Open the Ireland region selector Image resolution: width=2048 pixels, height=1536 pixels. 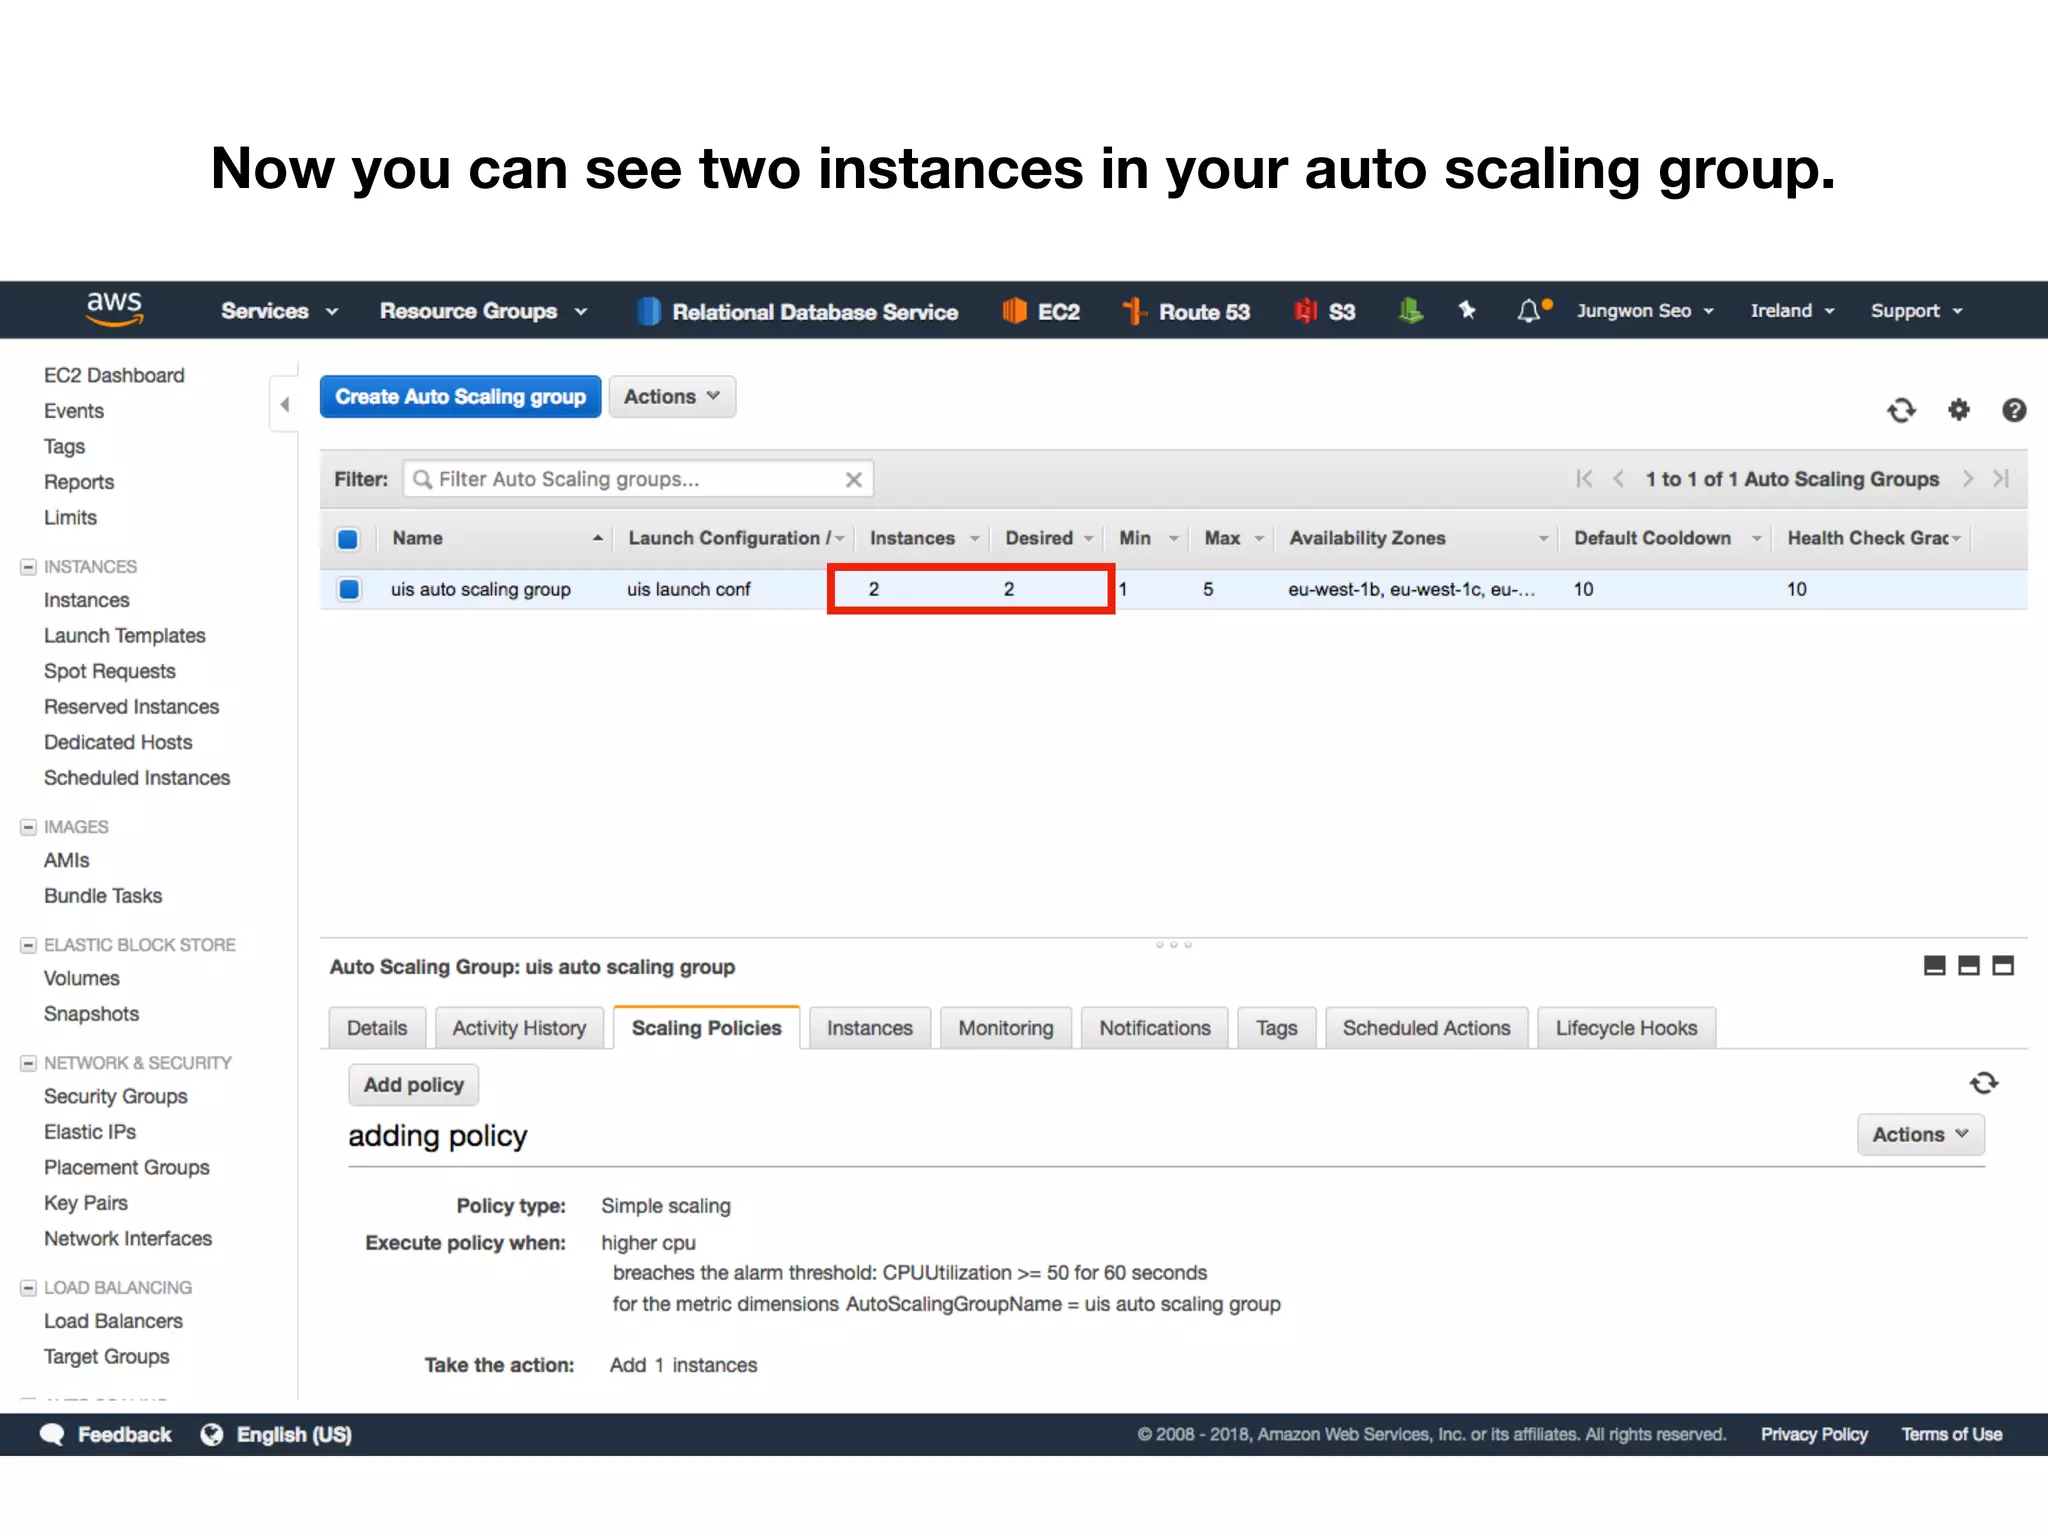[x=1793, y=311]
